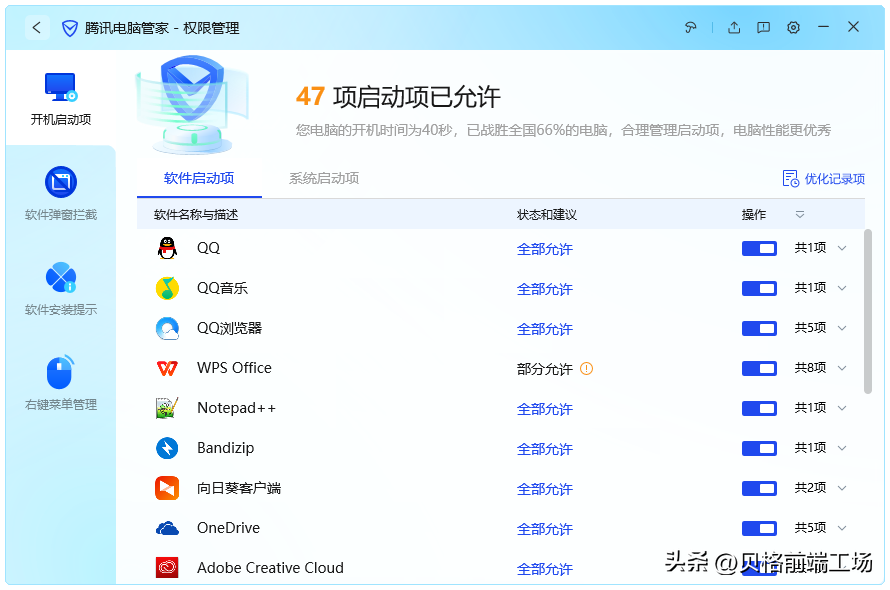Click the Tencent PC Manager shield logo
The height and width of the screenshot is (590, 890).
[69, 28]
